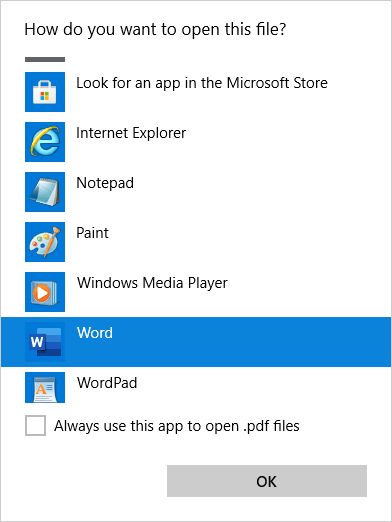Click the highlighted 'Word' label

point(95,333)
